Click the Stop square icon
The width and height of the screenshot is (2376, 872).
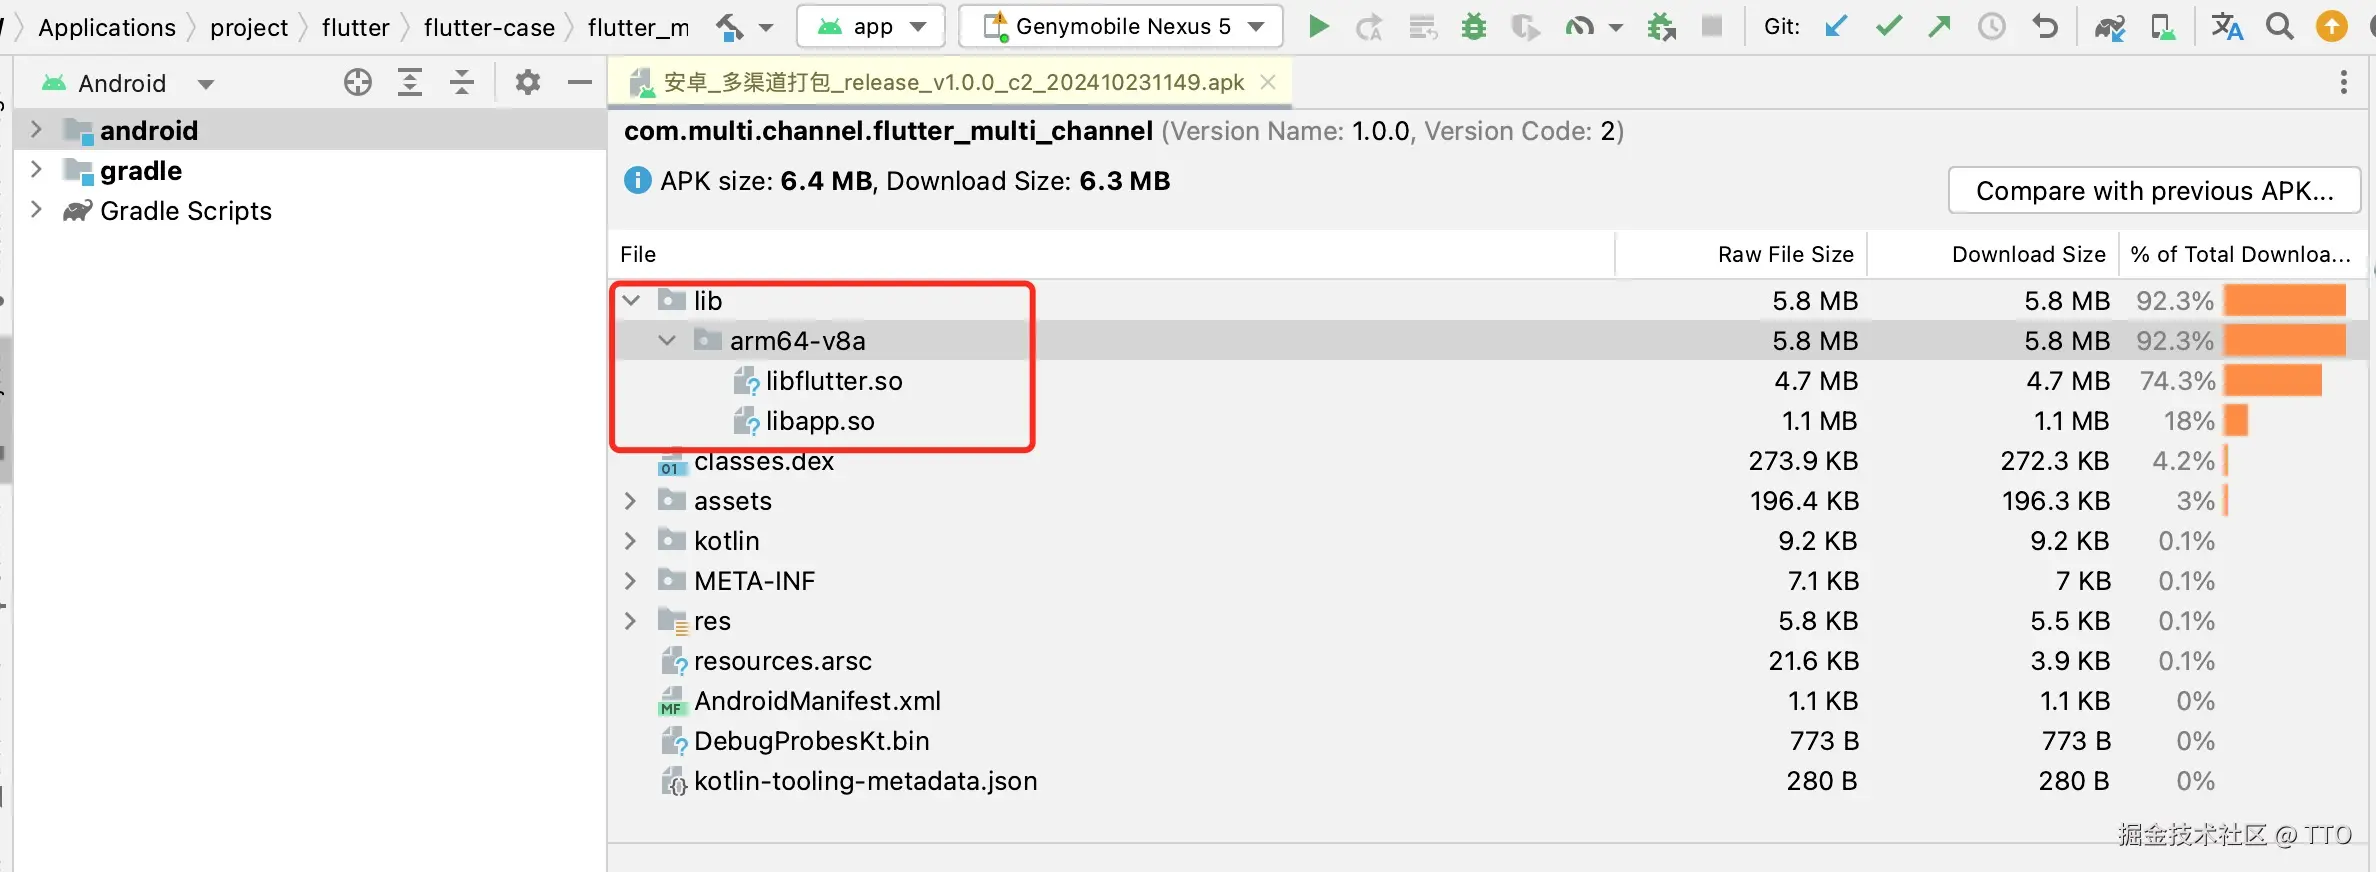(x=1712, y=27)
